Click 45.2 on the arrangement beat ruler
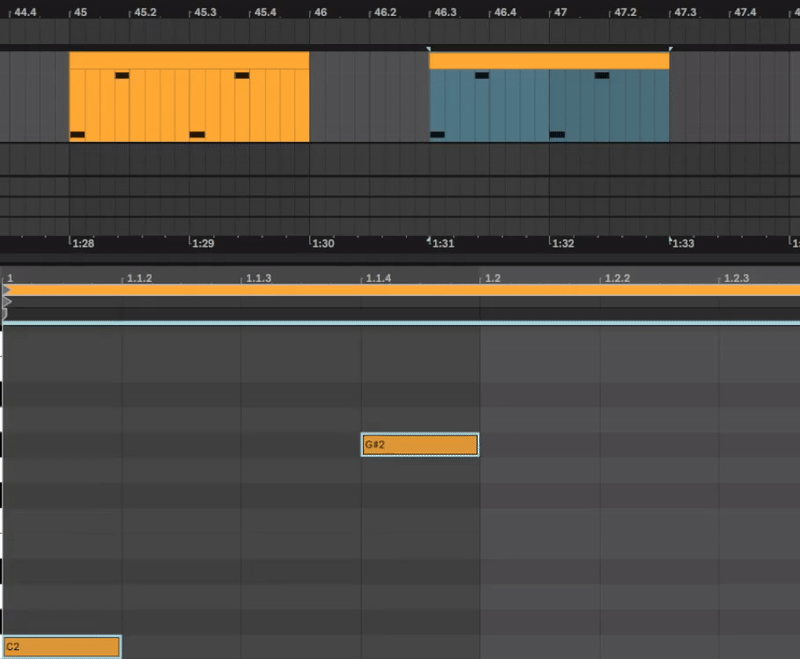The width and height of the screenshot is (800, 659). [x=145, y=12]
